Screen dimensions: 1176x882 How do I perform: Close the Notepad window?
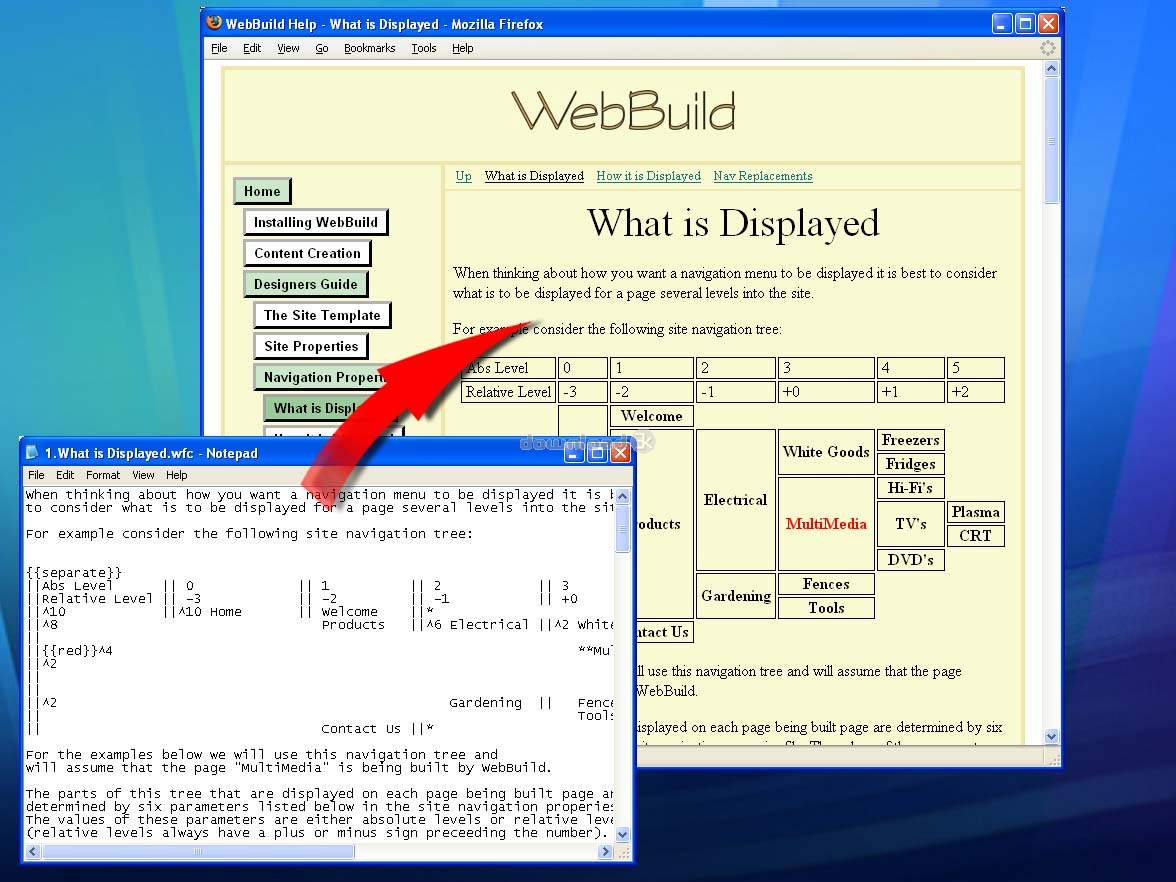coord(620,453)
